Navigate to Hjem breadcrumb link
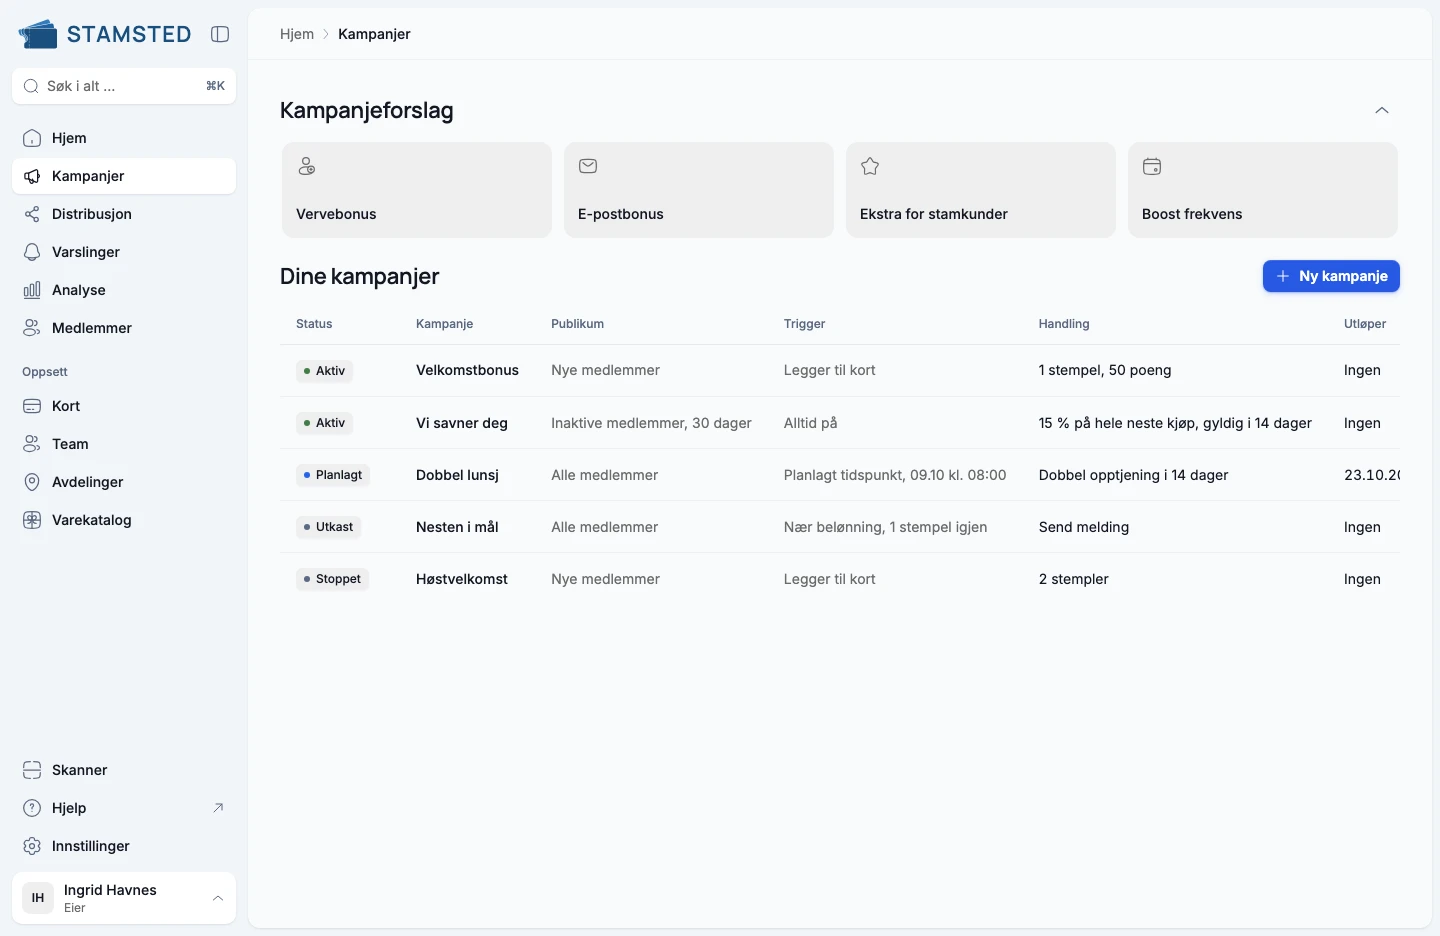Viewport: 1440px width, 936px height. tap(297, 34)
